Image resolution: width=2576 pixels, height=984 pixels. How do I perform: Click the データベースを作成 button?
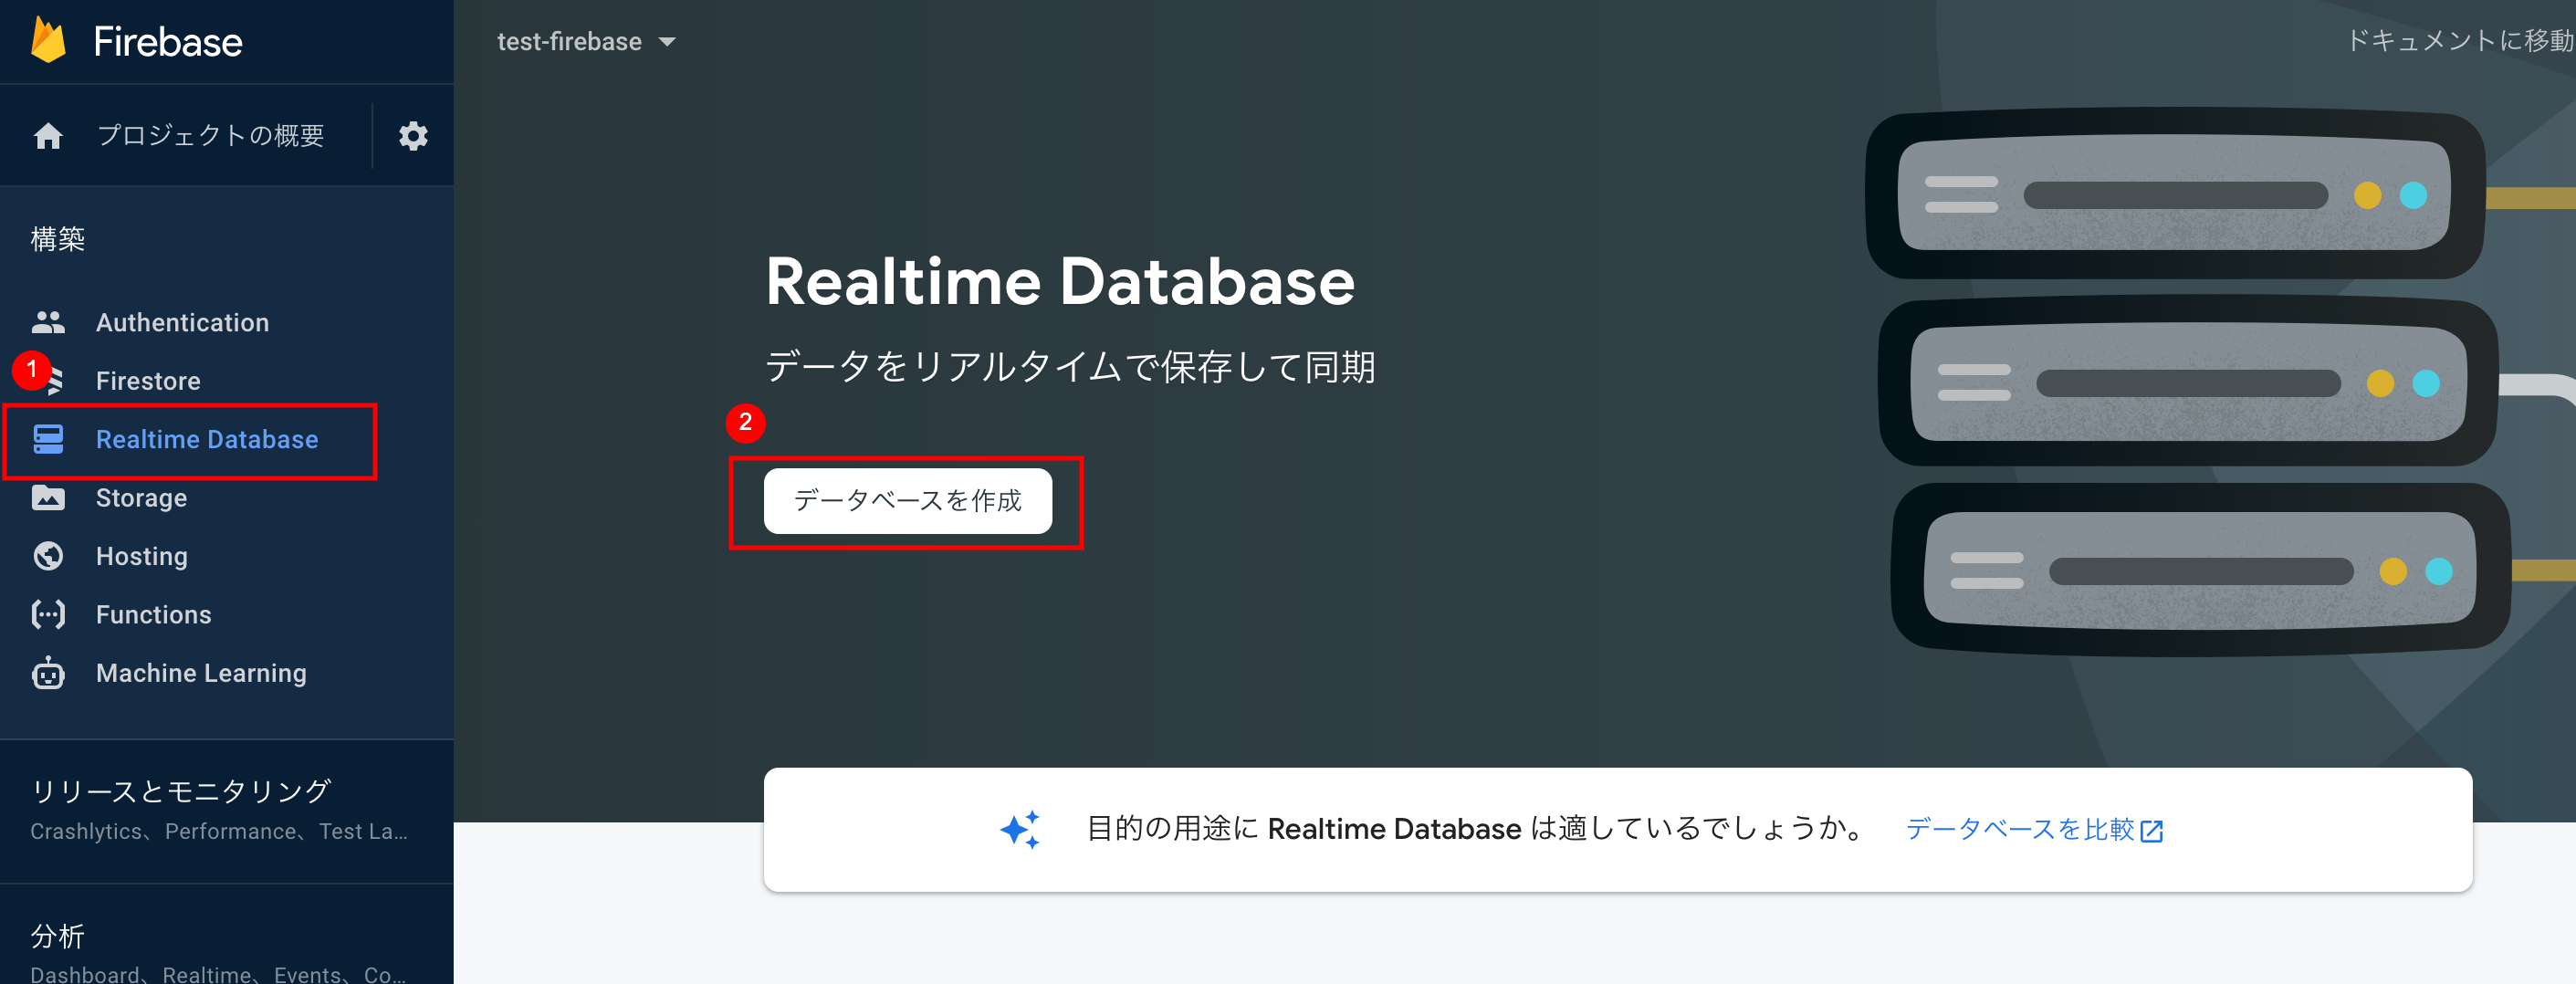tap(907, 501)
